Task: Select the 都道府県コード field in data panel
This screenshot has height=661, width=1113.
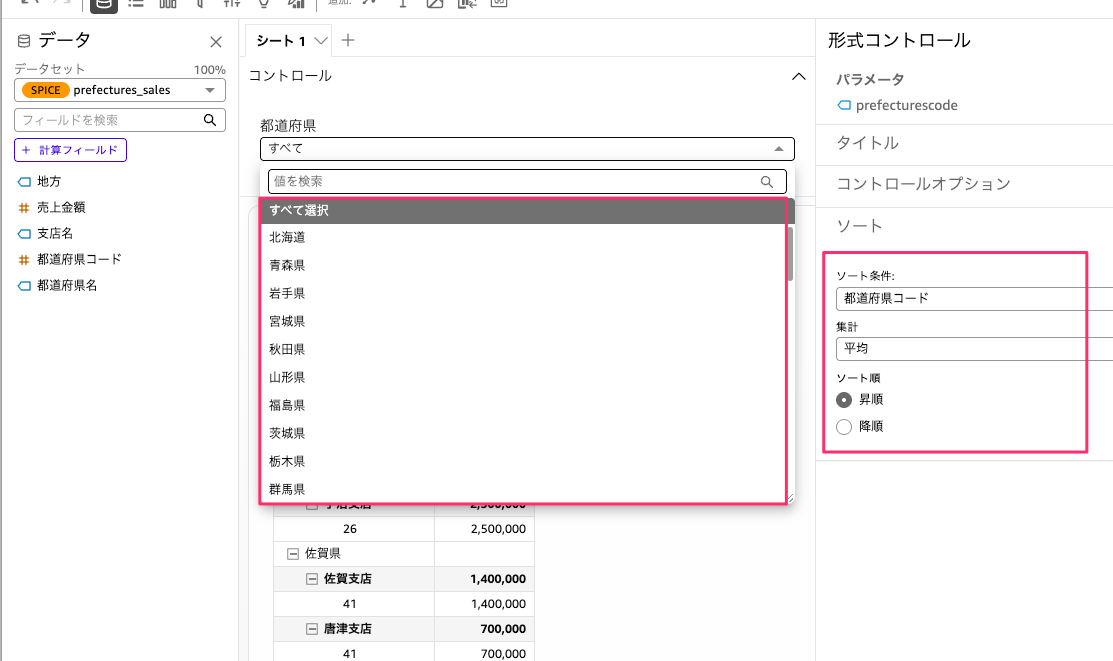Action: [79, 259]
